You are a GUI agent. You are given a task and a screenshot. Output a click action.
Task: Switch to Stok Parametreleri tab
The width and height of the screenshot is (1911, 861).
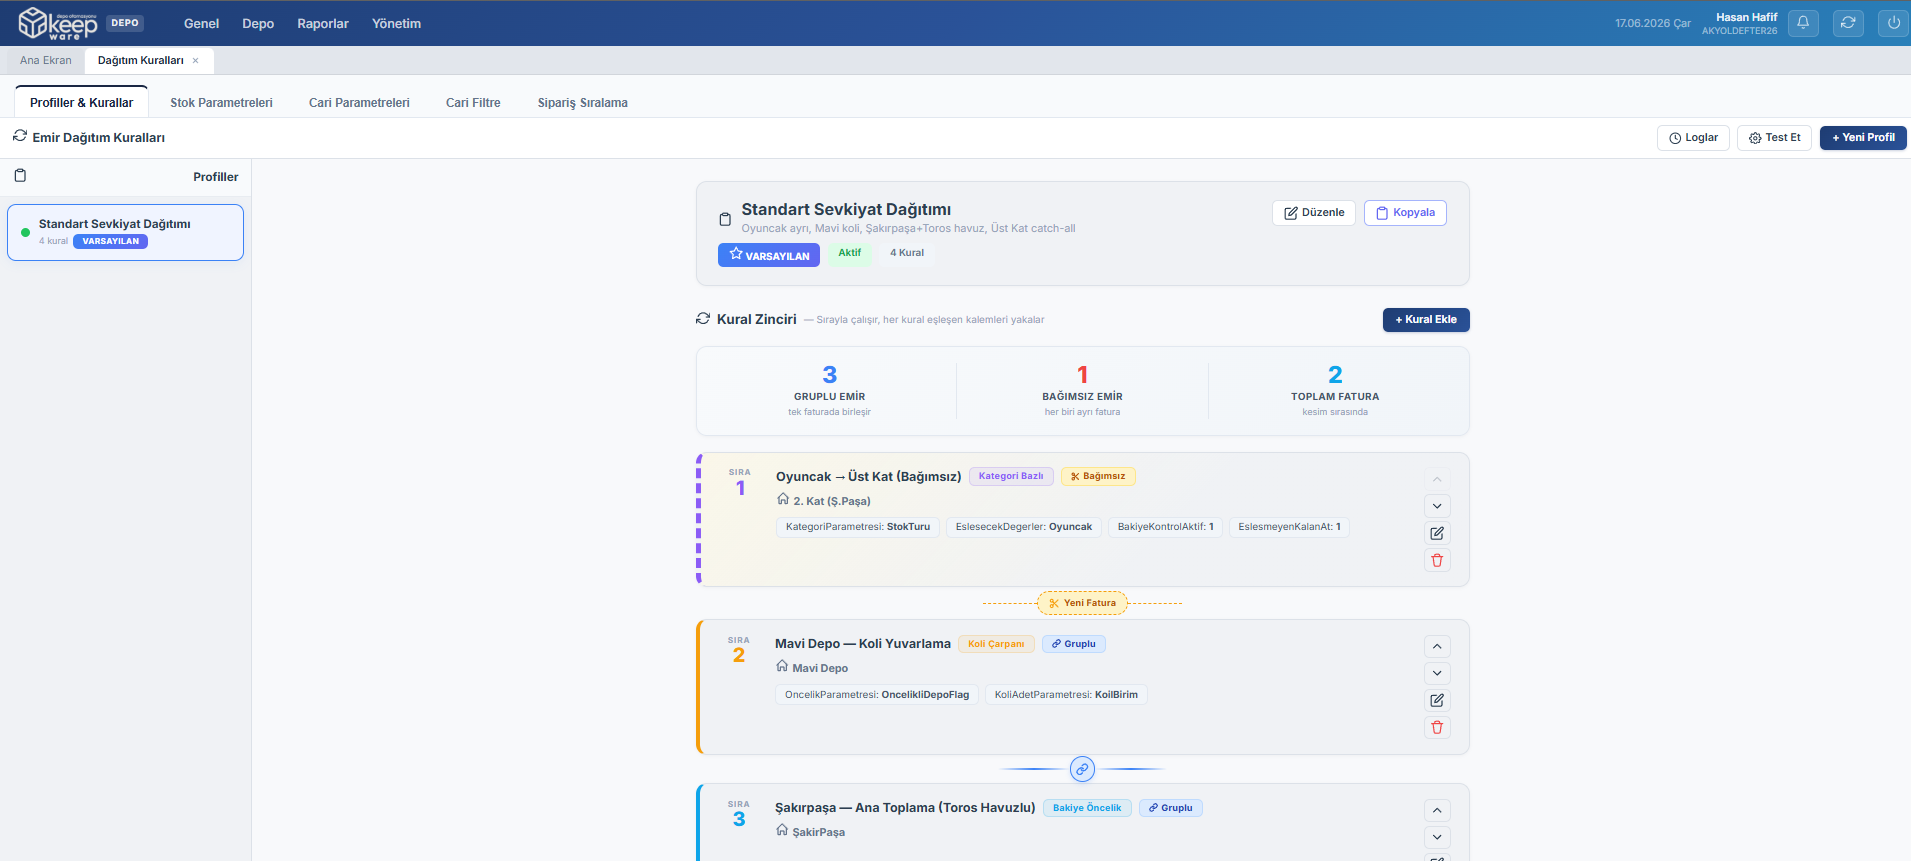pos(221,102)
